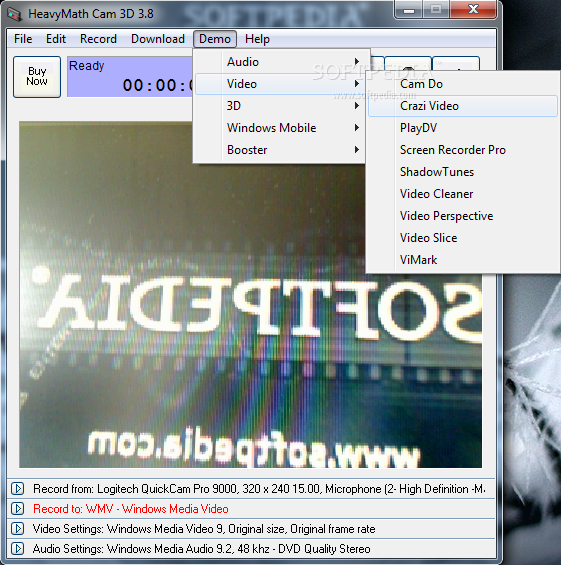Viewport: 561px width, 565px height.
Task: Click the Record from: Logitech QuickCam text
Action: click(x=259, y=489)
